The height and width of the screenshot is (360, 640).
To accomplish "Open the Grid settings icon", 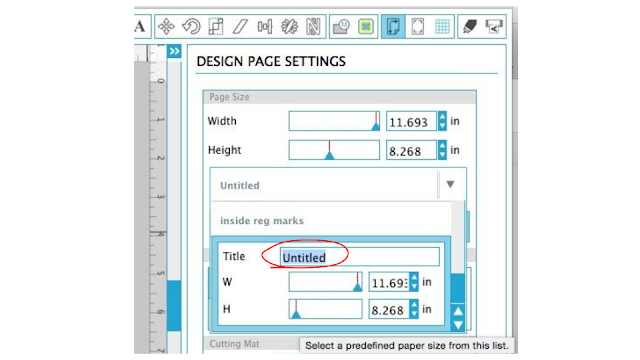I will (x=442, y=27).
